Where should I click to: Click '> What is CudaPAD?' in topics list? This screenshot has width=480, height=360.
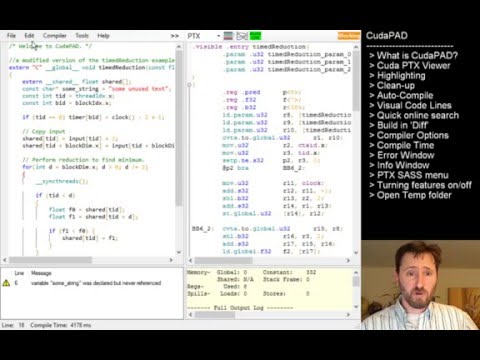coord(413,55)
